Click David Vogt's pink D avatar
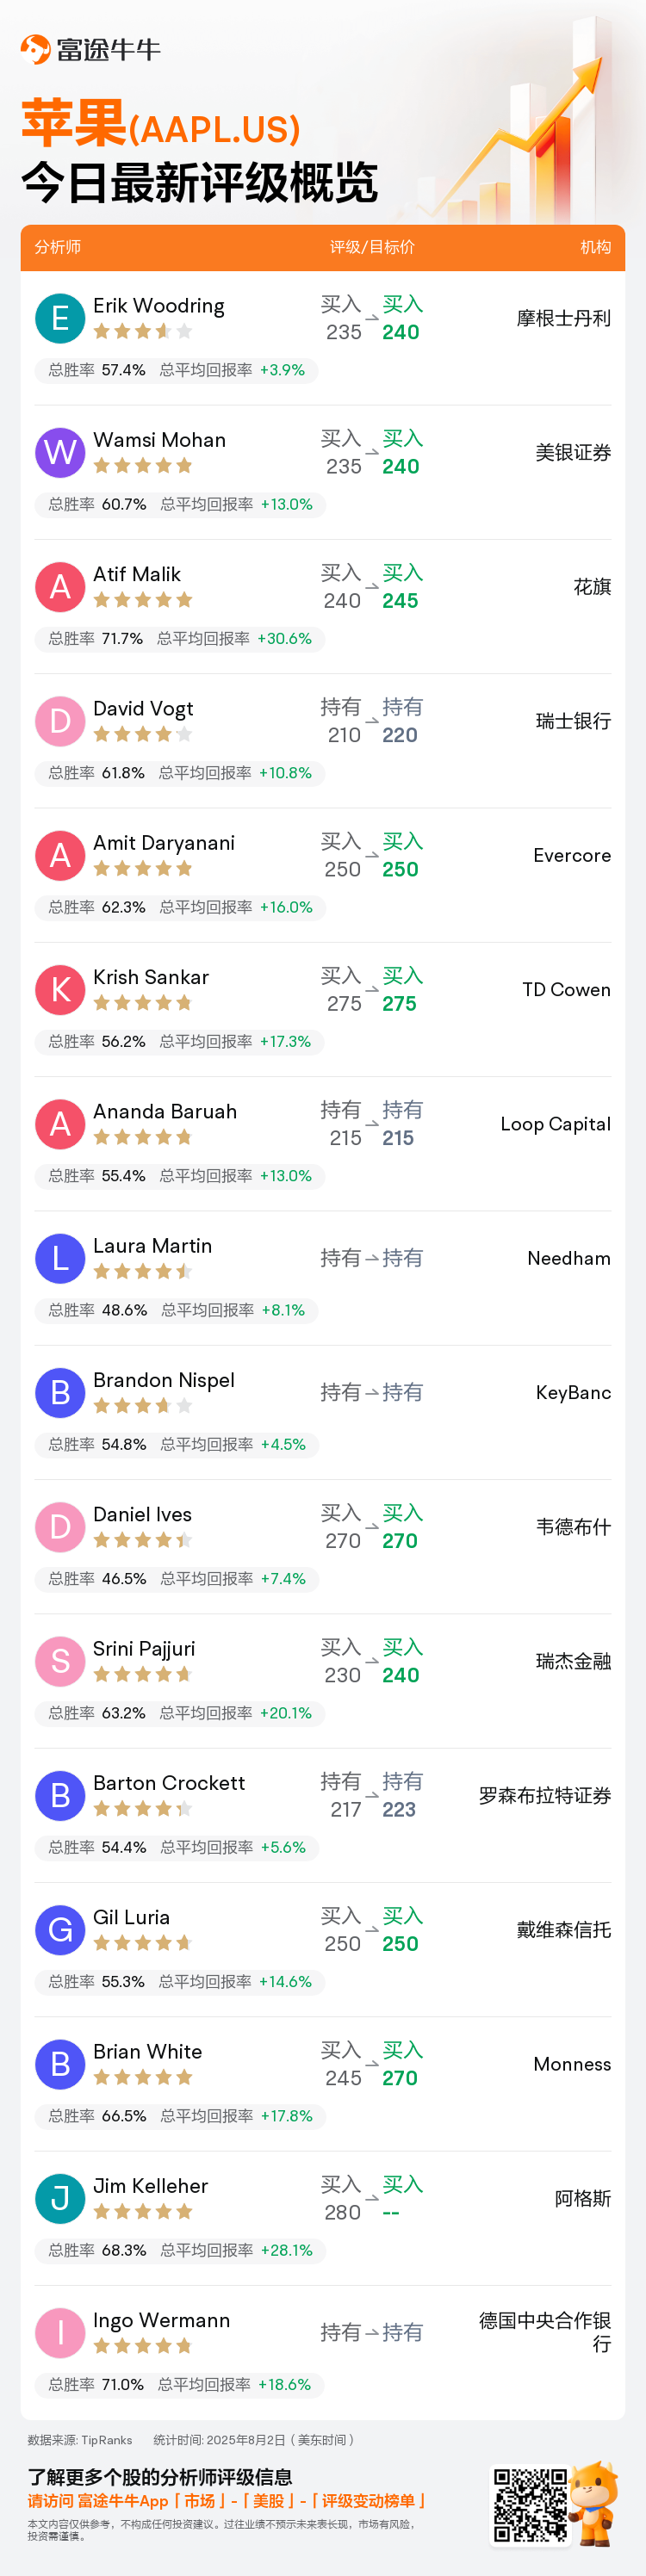Screen dimensions: 646x2576 [60, 721]
